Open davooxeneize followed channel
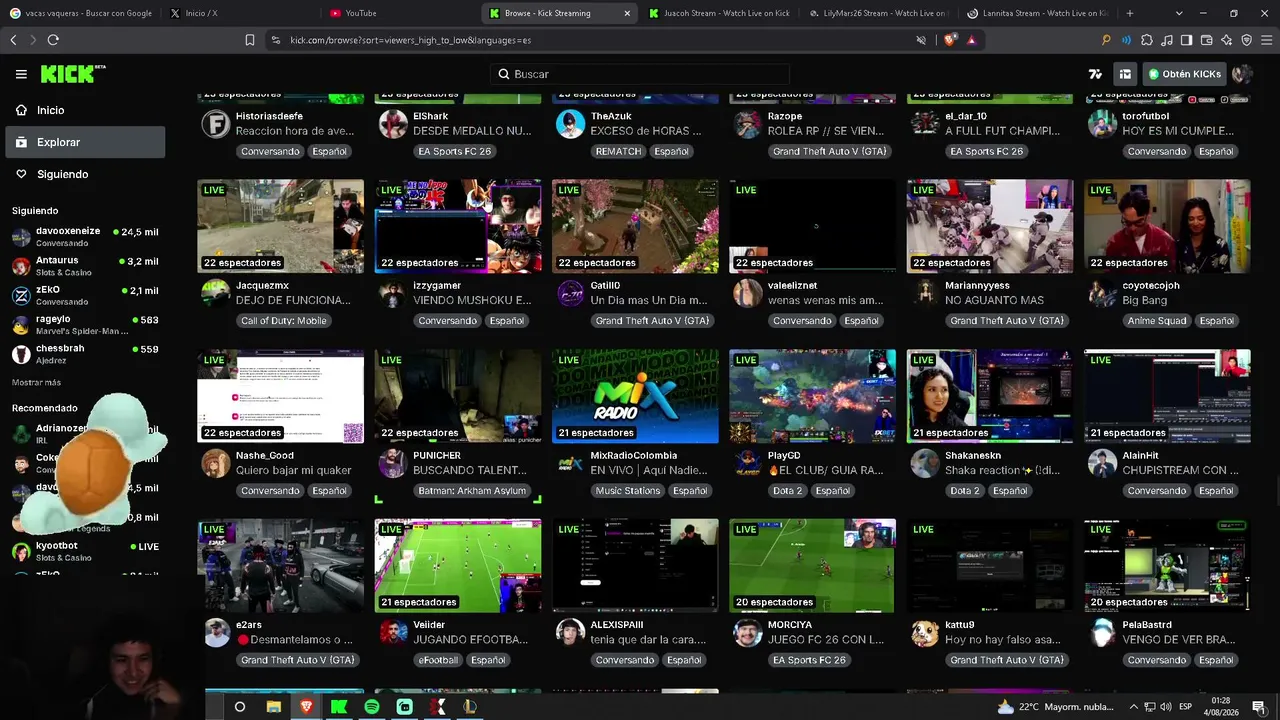Viewport: 1280px width, 720px height. [84, 236]
